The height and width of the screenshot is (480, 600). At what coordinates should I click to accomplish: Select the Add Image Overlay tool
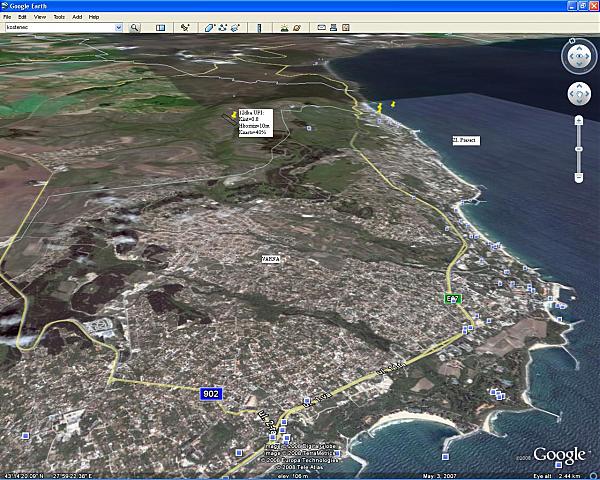235,28
